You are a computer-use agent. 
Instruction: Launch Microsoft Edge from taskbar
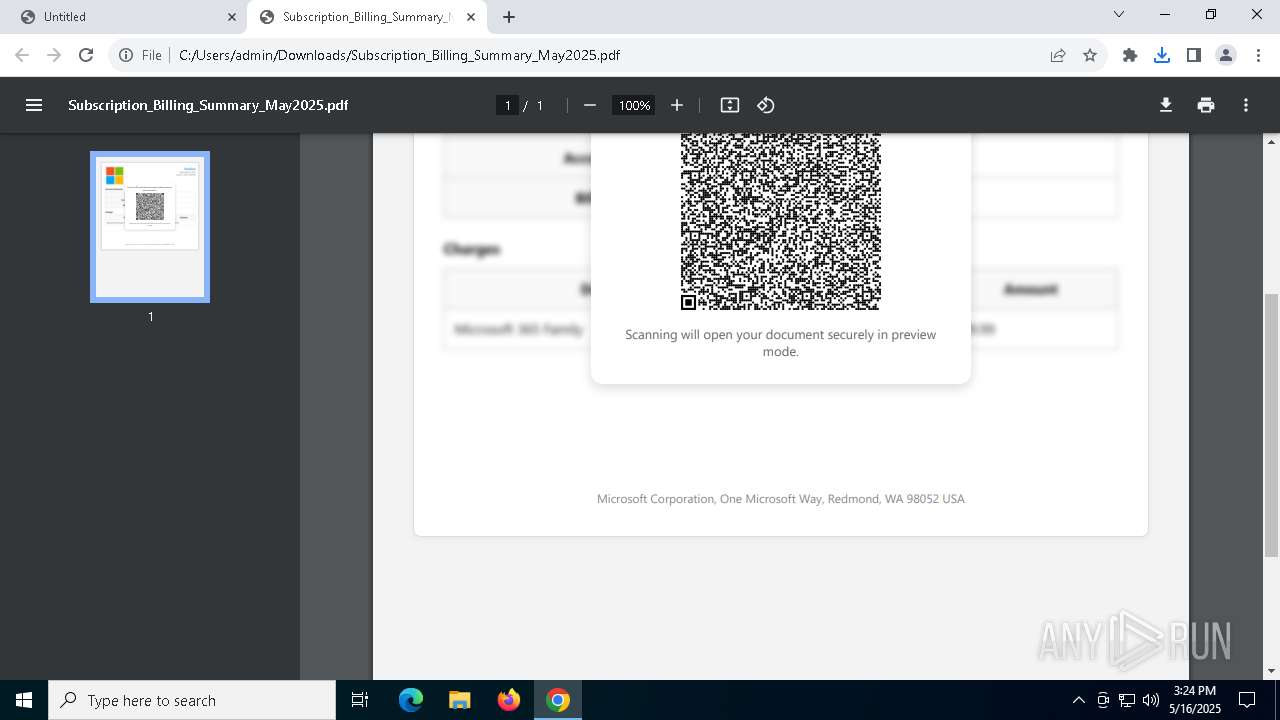point(411,700)
